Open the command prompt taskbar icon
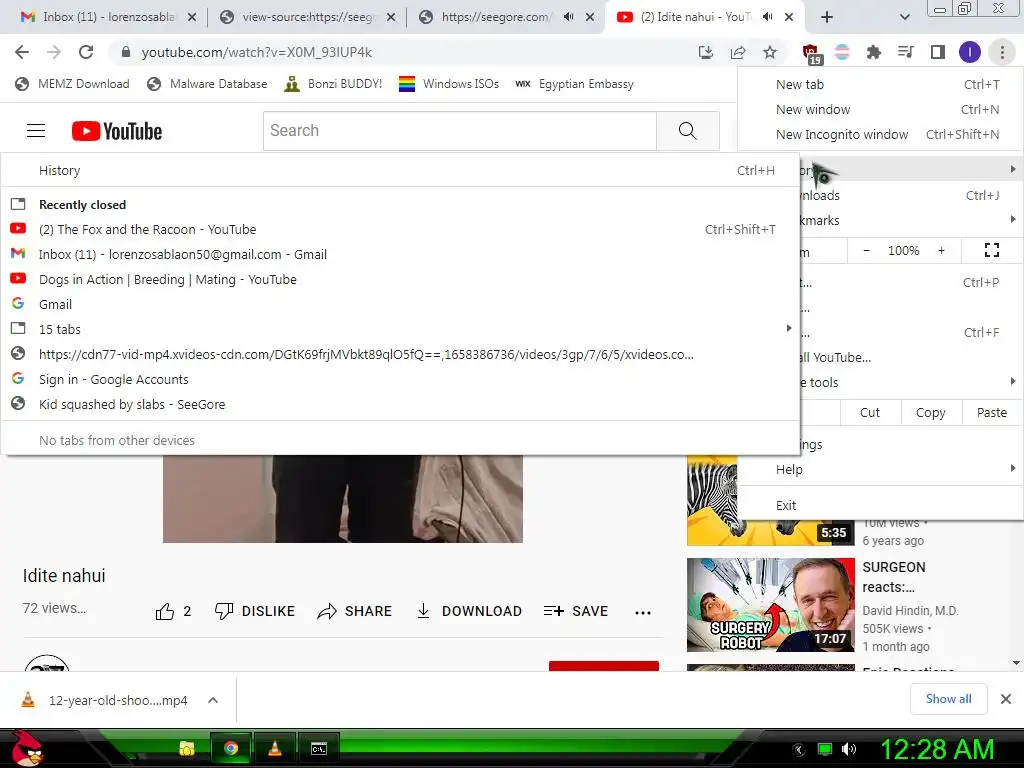The width and height of the screenshot is (1024, 768). click(x=318, y=748)
